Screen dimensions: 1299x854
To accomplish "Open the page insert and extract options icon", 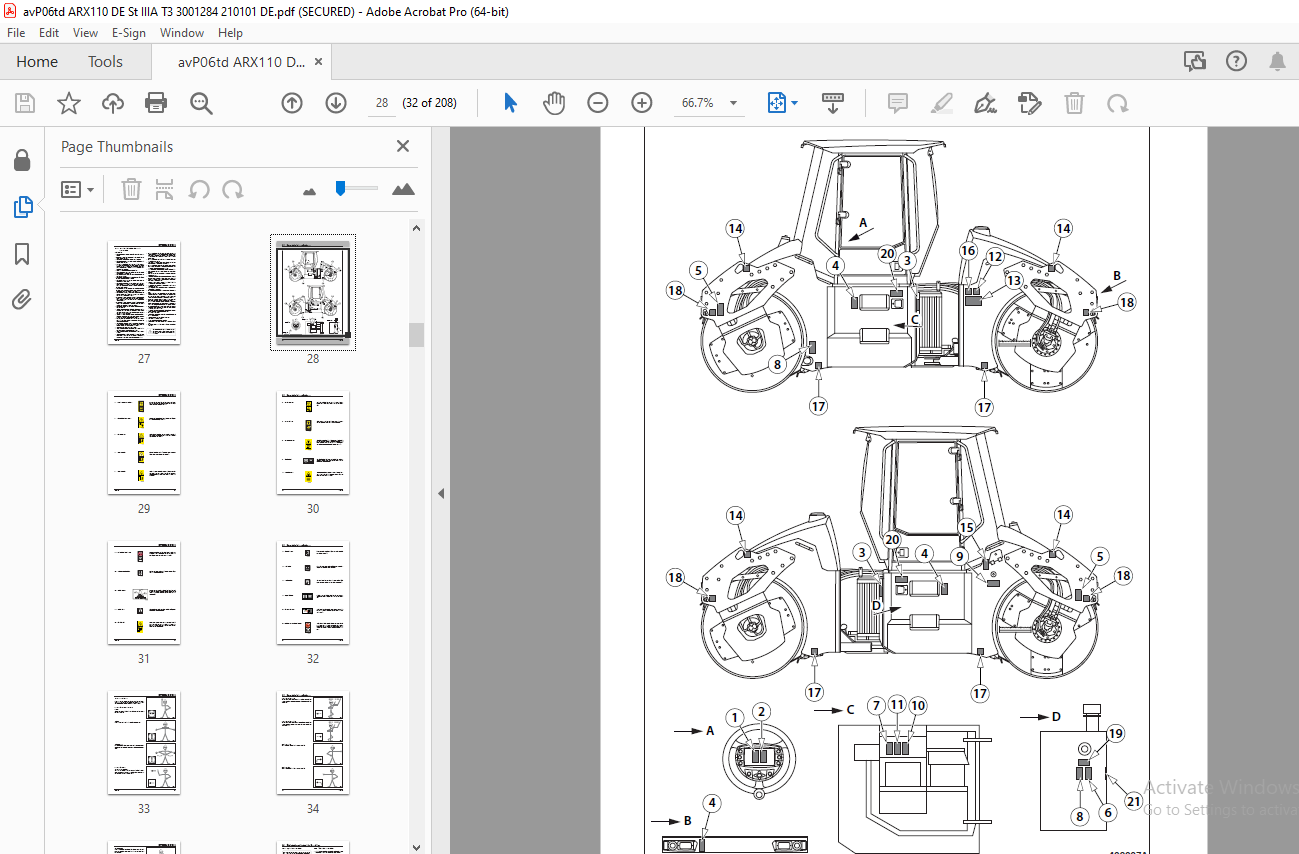I will pos(165,189).
